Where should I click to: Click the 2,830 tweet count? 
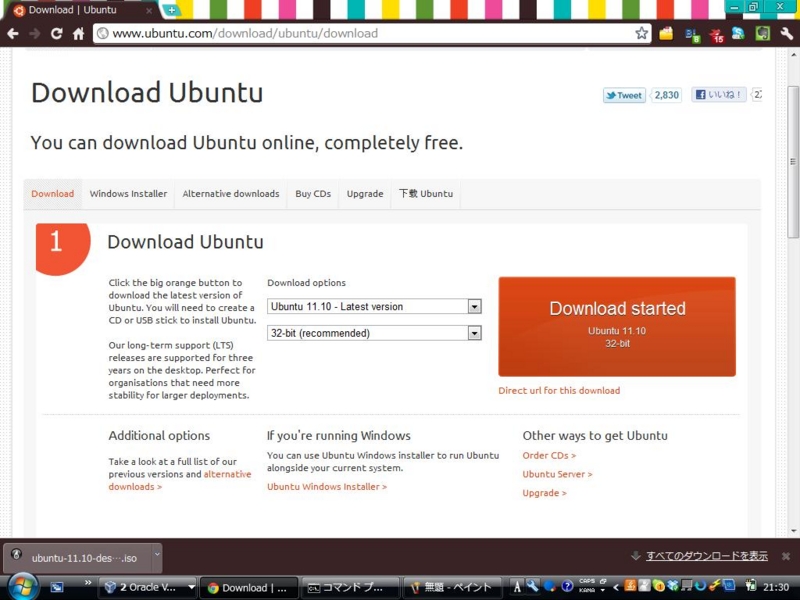click(x=666, y=95)
